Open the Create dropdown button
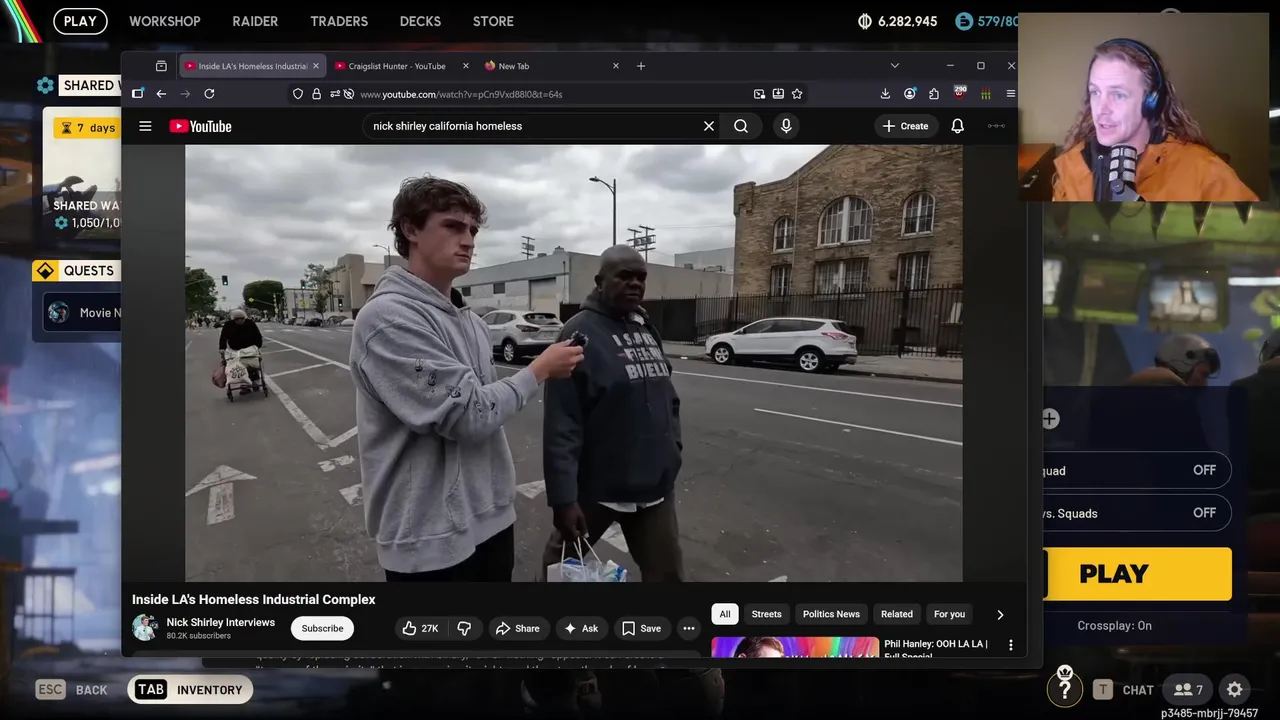Screen dimensions: 1280x720 click(x=905, y=126)
